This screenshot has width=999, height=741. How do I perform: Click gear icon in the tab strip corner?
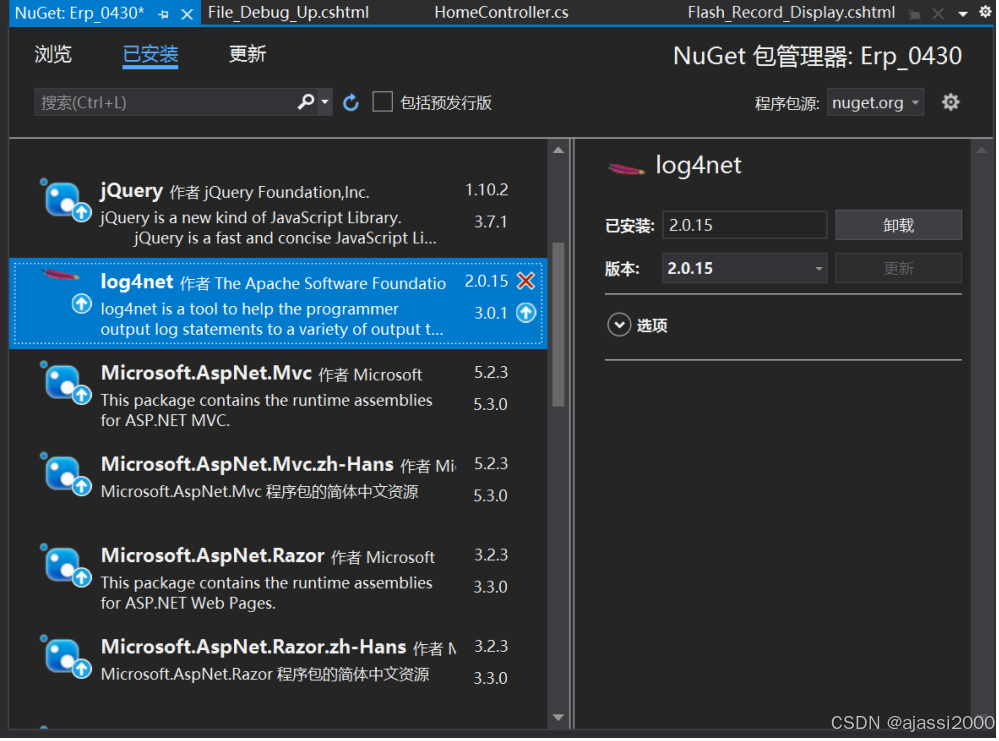(x=985, y=12)
